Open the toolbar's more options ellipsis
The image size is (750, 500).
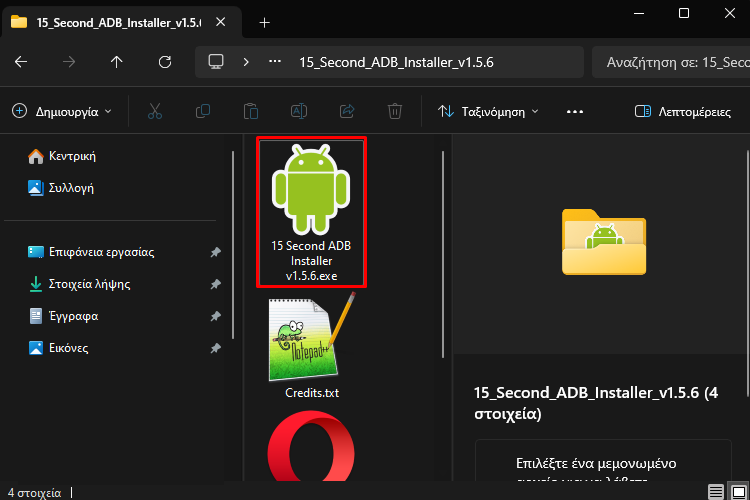click(x=575, y=111)
